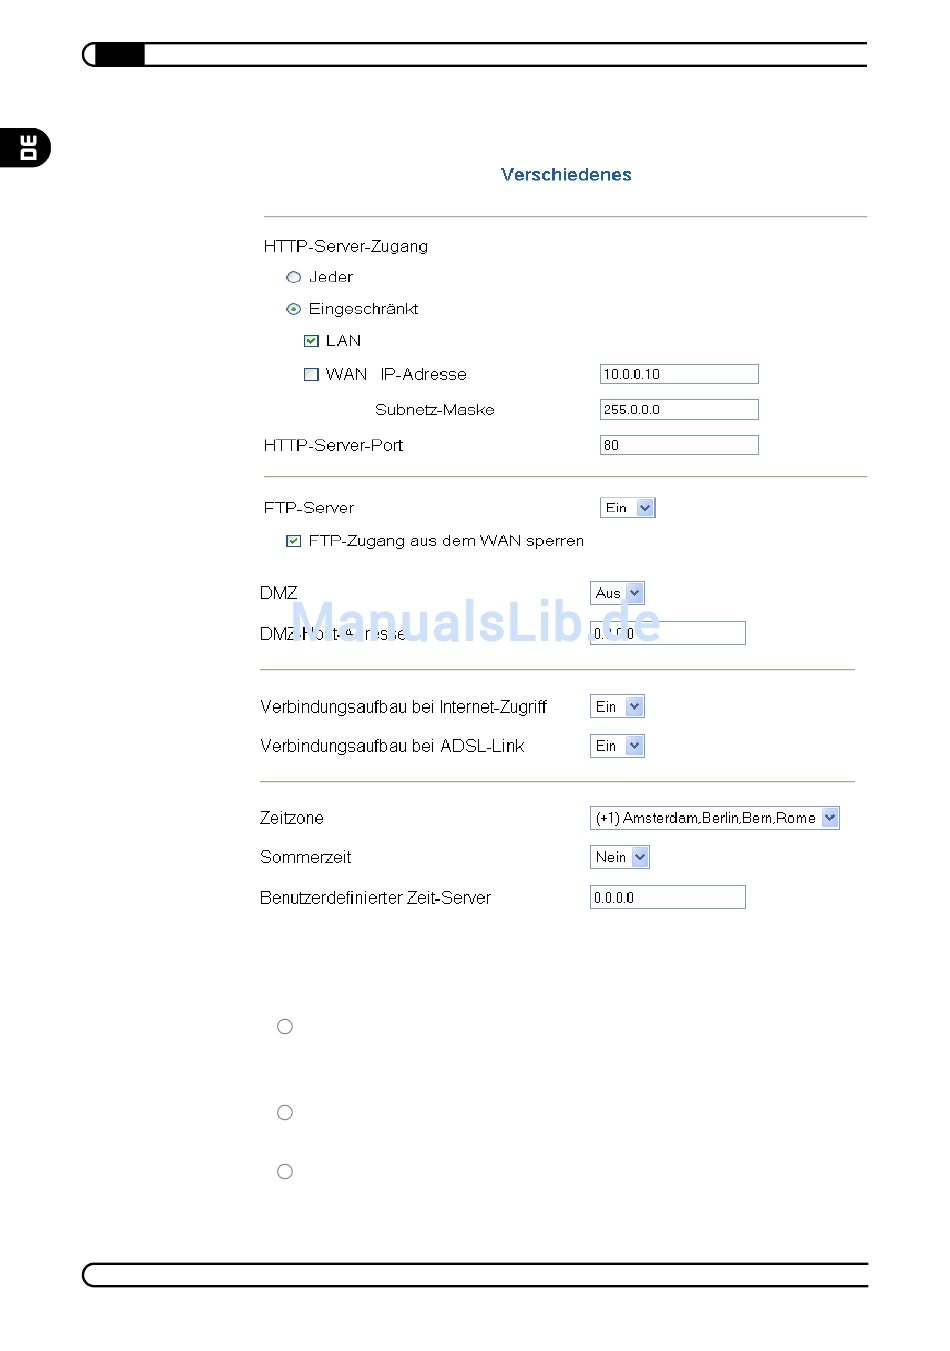Enable the WAN IP-Adresse checkbox

[311, 374]
